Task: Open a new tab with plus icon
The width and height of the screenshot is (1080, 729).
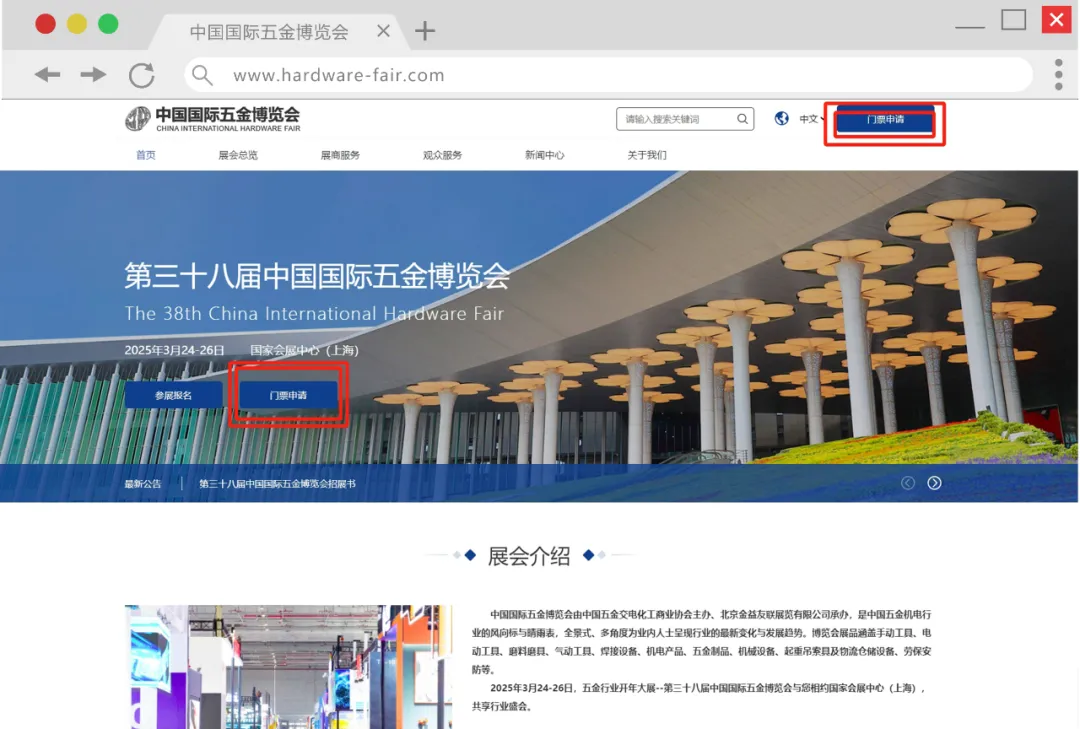Action: click(425, 30)
